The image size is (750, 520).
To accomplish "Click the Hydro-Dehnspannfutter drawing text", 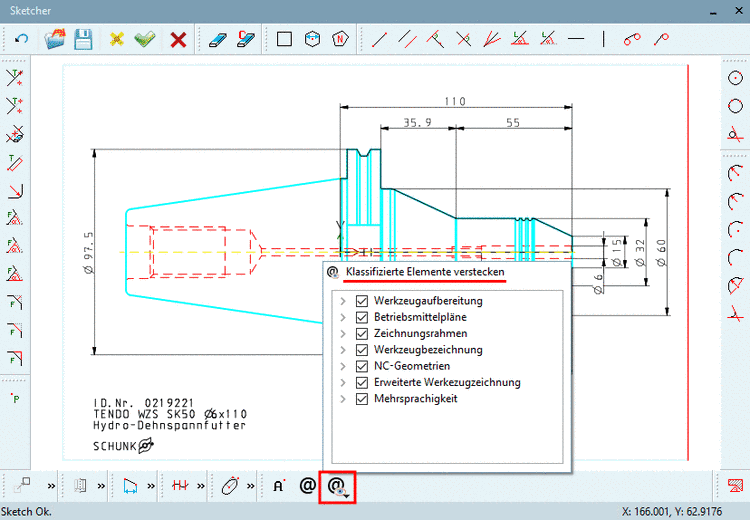I will [x=169, y=425].
